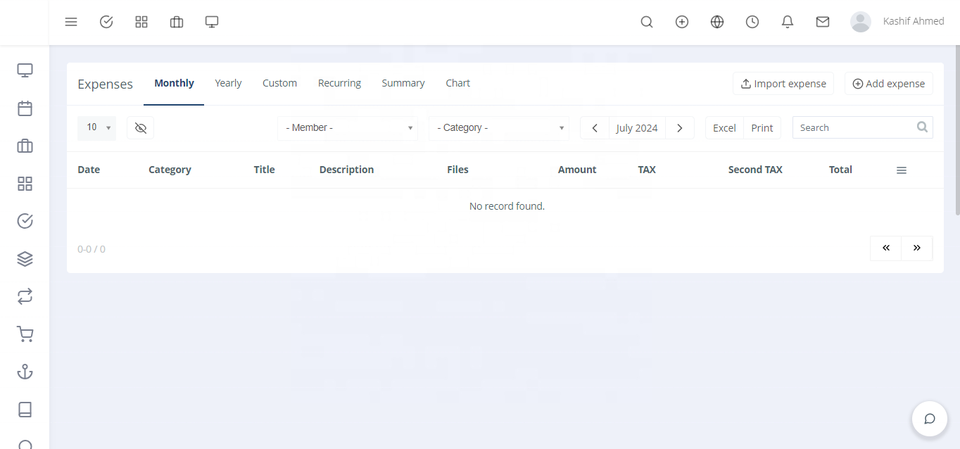This screenshot has width=960, height=449.
Task: Open the Category filter dropdown
Action: click(x=499, y=128)
